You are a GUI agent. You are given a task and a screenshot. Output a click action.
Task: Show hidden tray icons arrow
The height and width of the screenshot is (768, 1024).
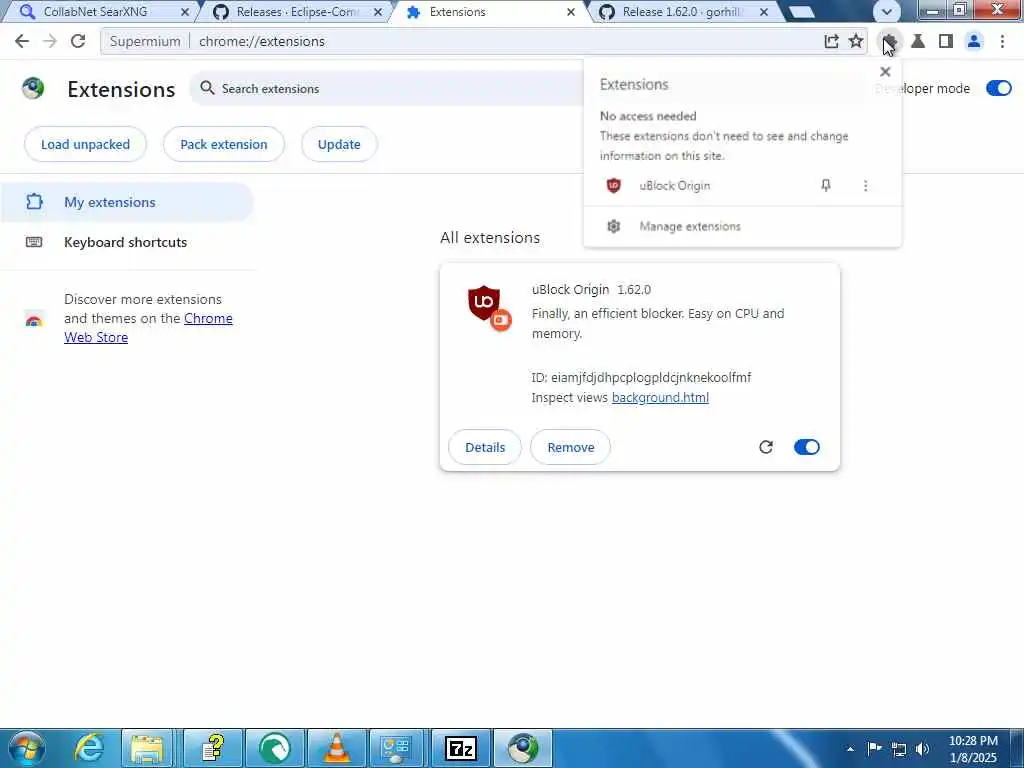[850, 749]
